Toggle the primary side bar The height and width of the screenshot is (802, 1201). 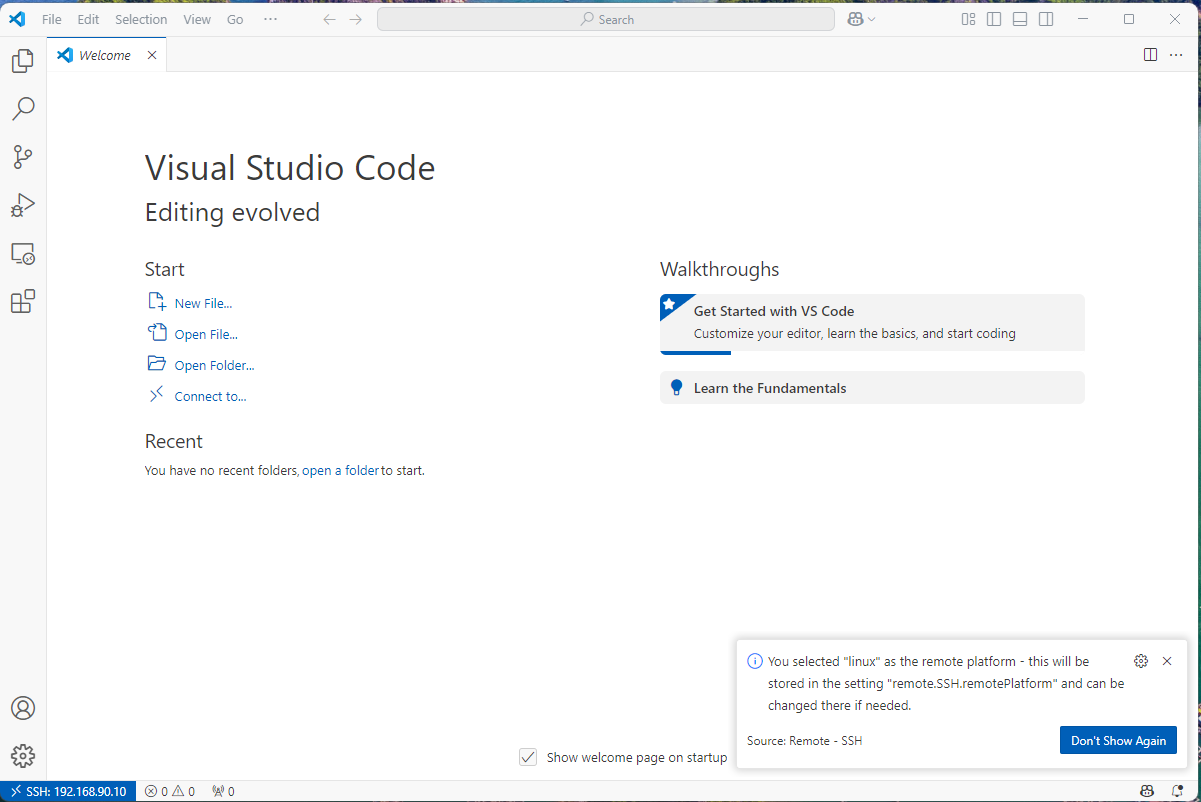pyautogui.click(x=994, y=19)
